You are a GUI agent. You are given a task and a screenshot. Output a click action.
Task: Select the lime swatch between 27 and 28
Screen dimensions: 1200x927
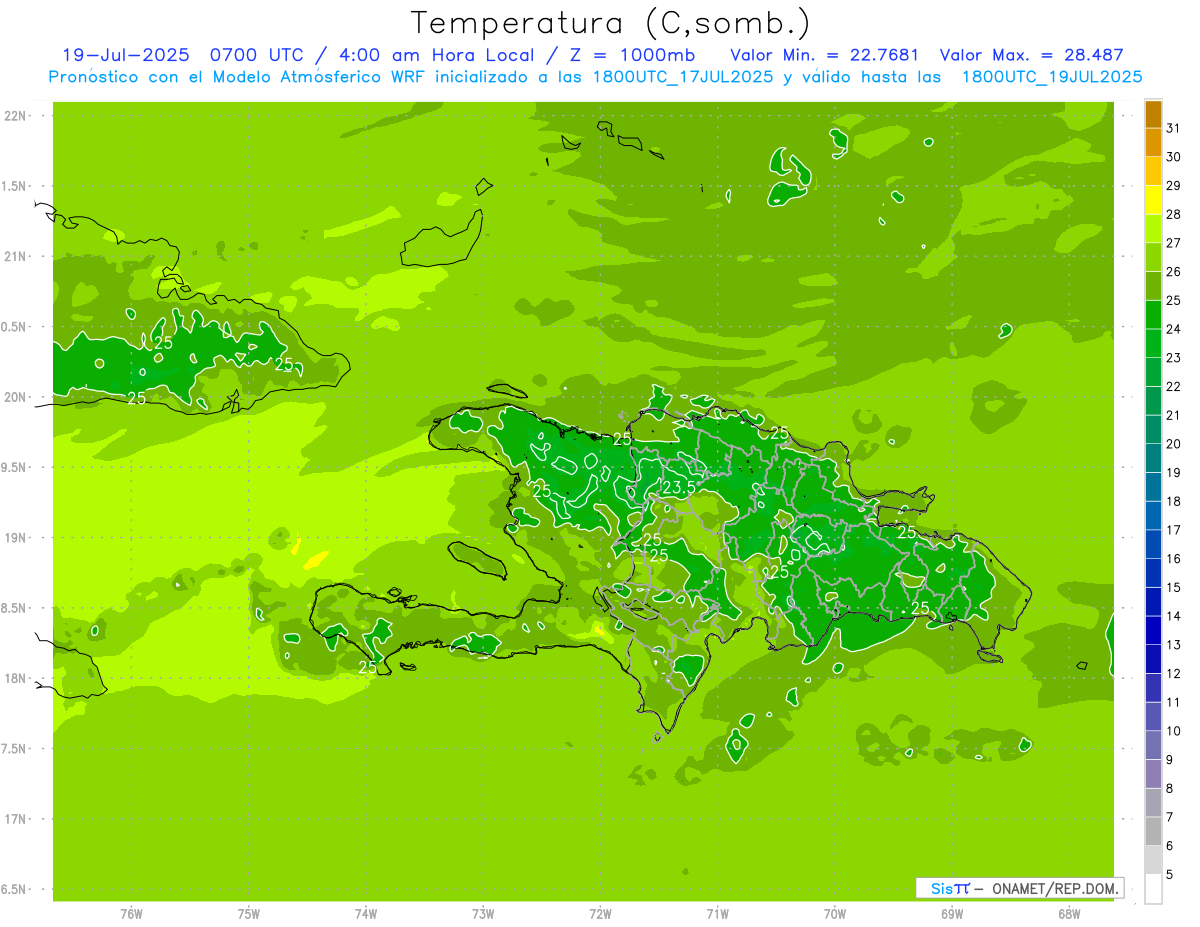pyautogui.click(x=1153, y=228)
